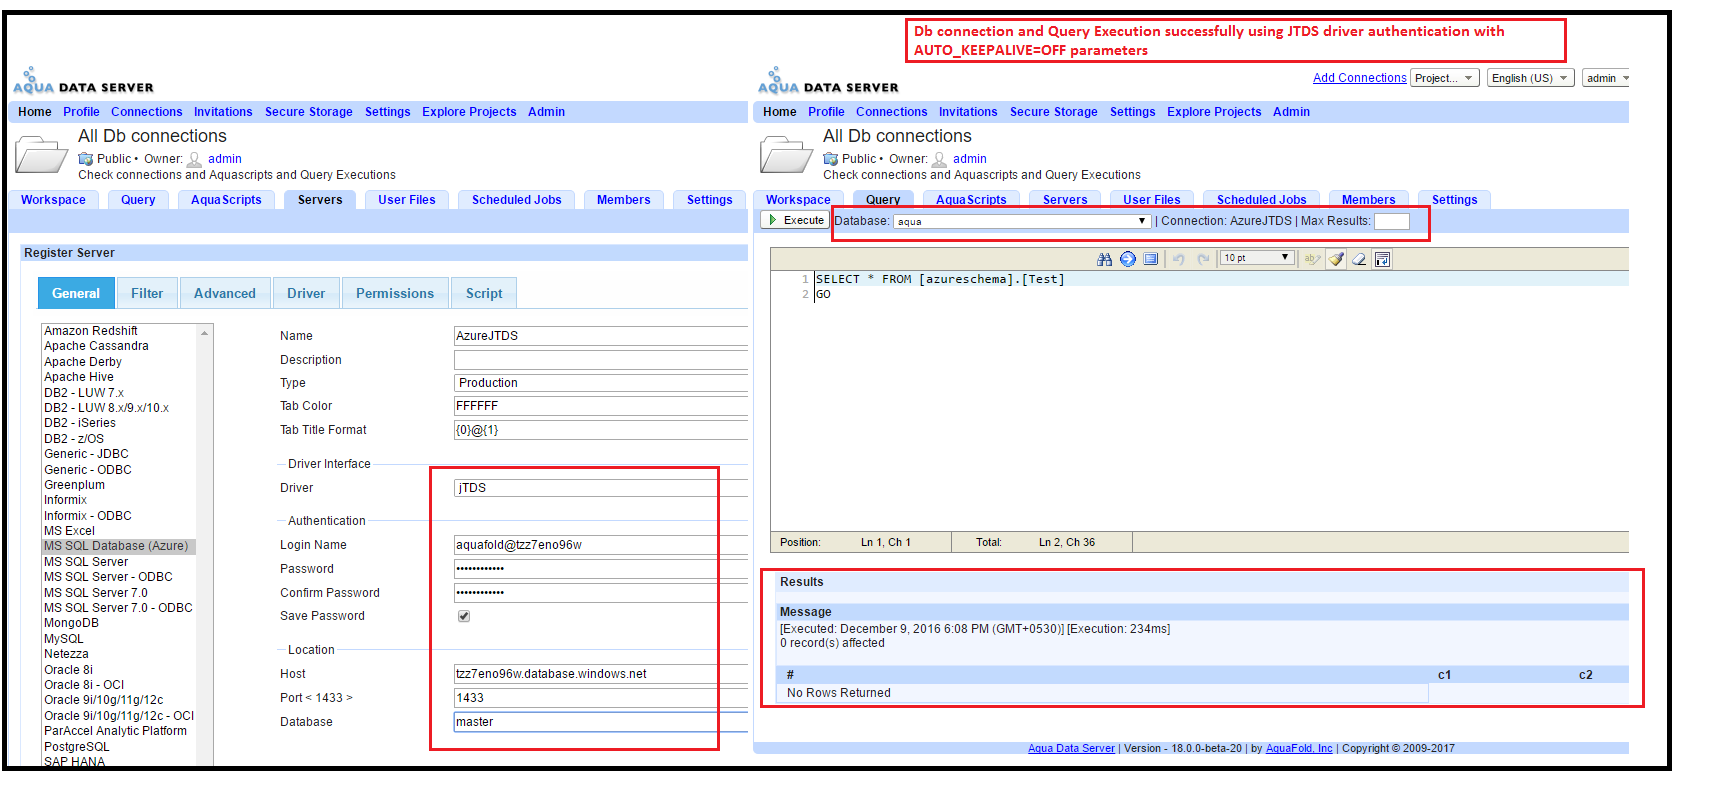The image size is (1717, 791).
Task: Open the Scheduled Jobs tab in the right window
Action: click(x=1262, y=200)
